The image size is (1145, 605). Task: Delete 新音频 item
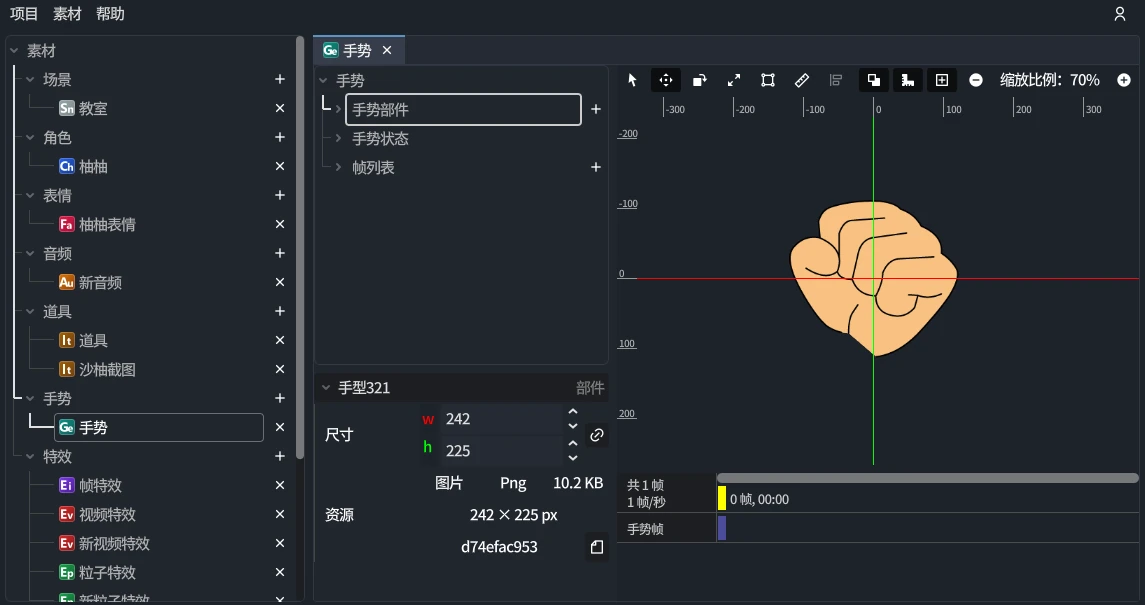pos(280,282)
